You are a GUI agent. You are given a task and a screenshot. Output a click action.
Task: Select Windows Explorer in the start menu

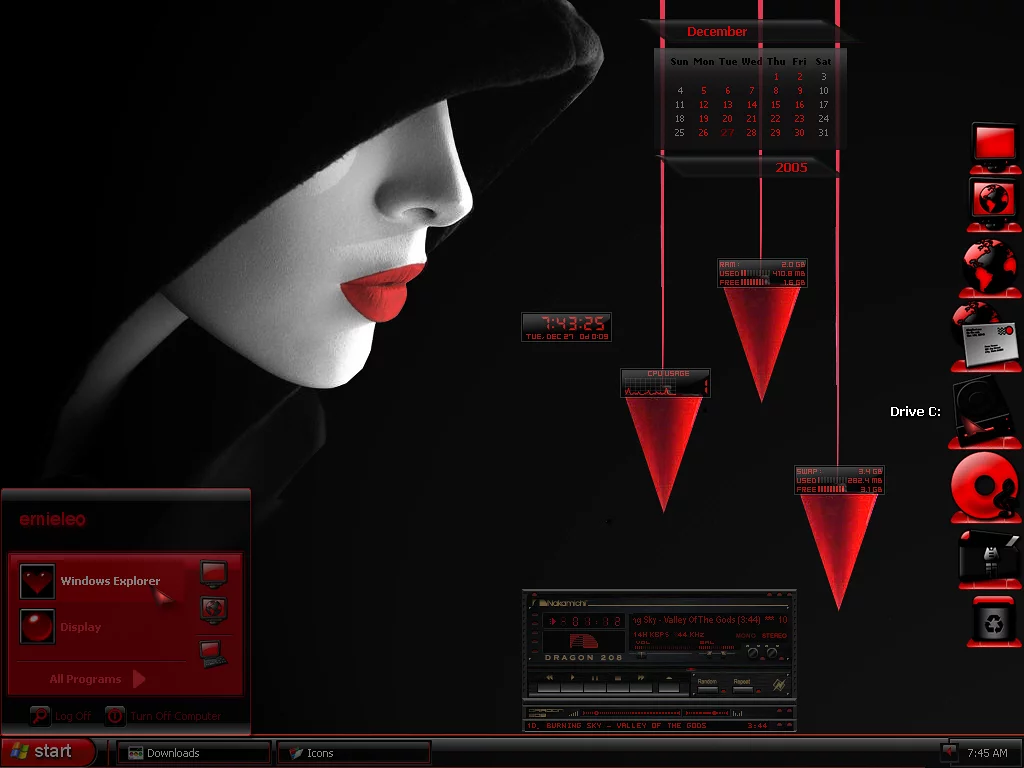click(110, 581)
